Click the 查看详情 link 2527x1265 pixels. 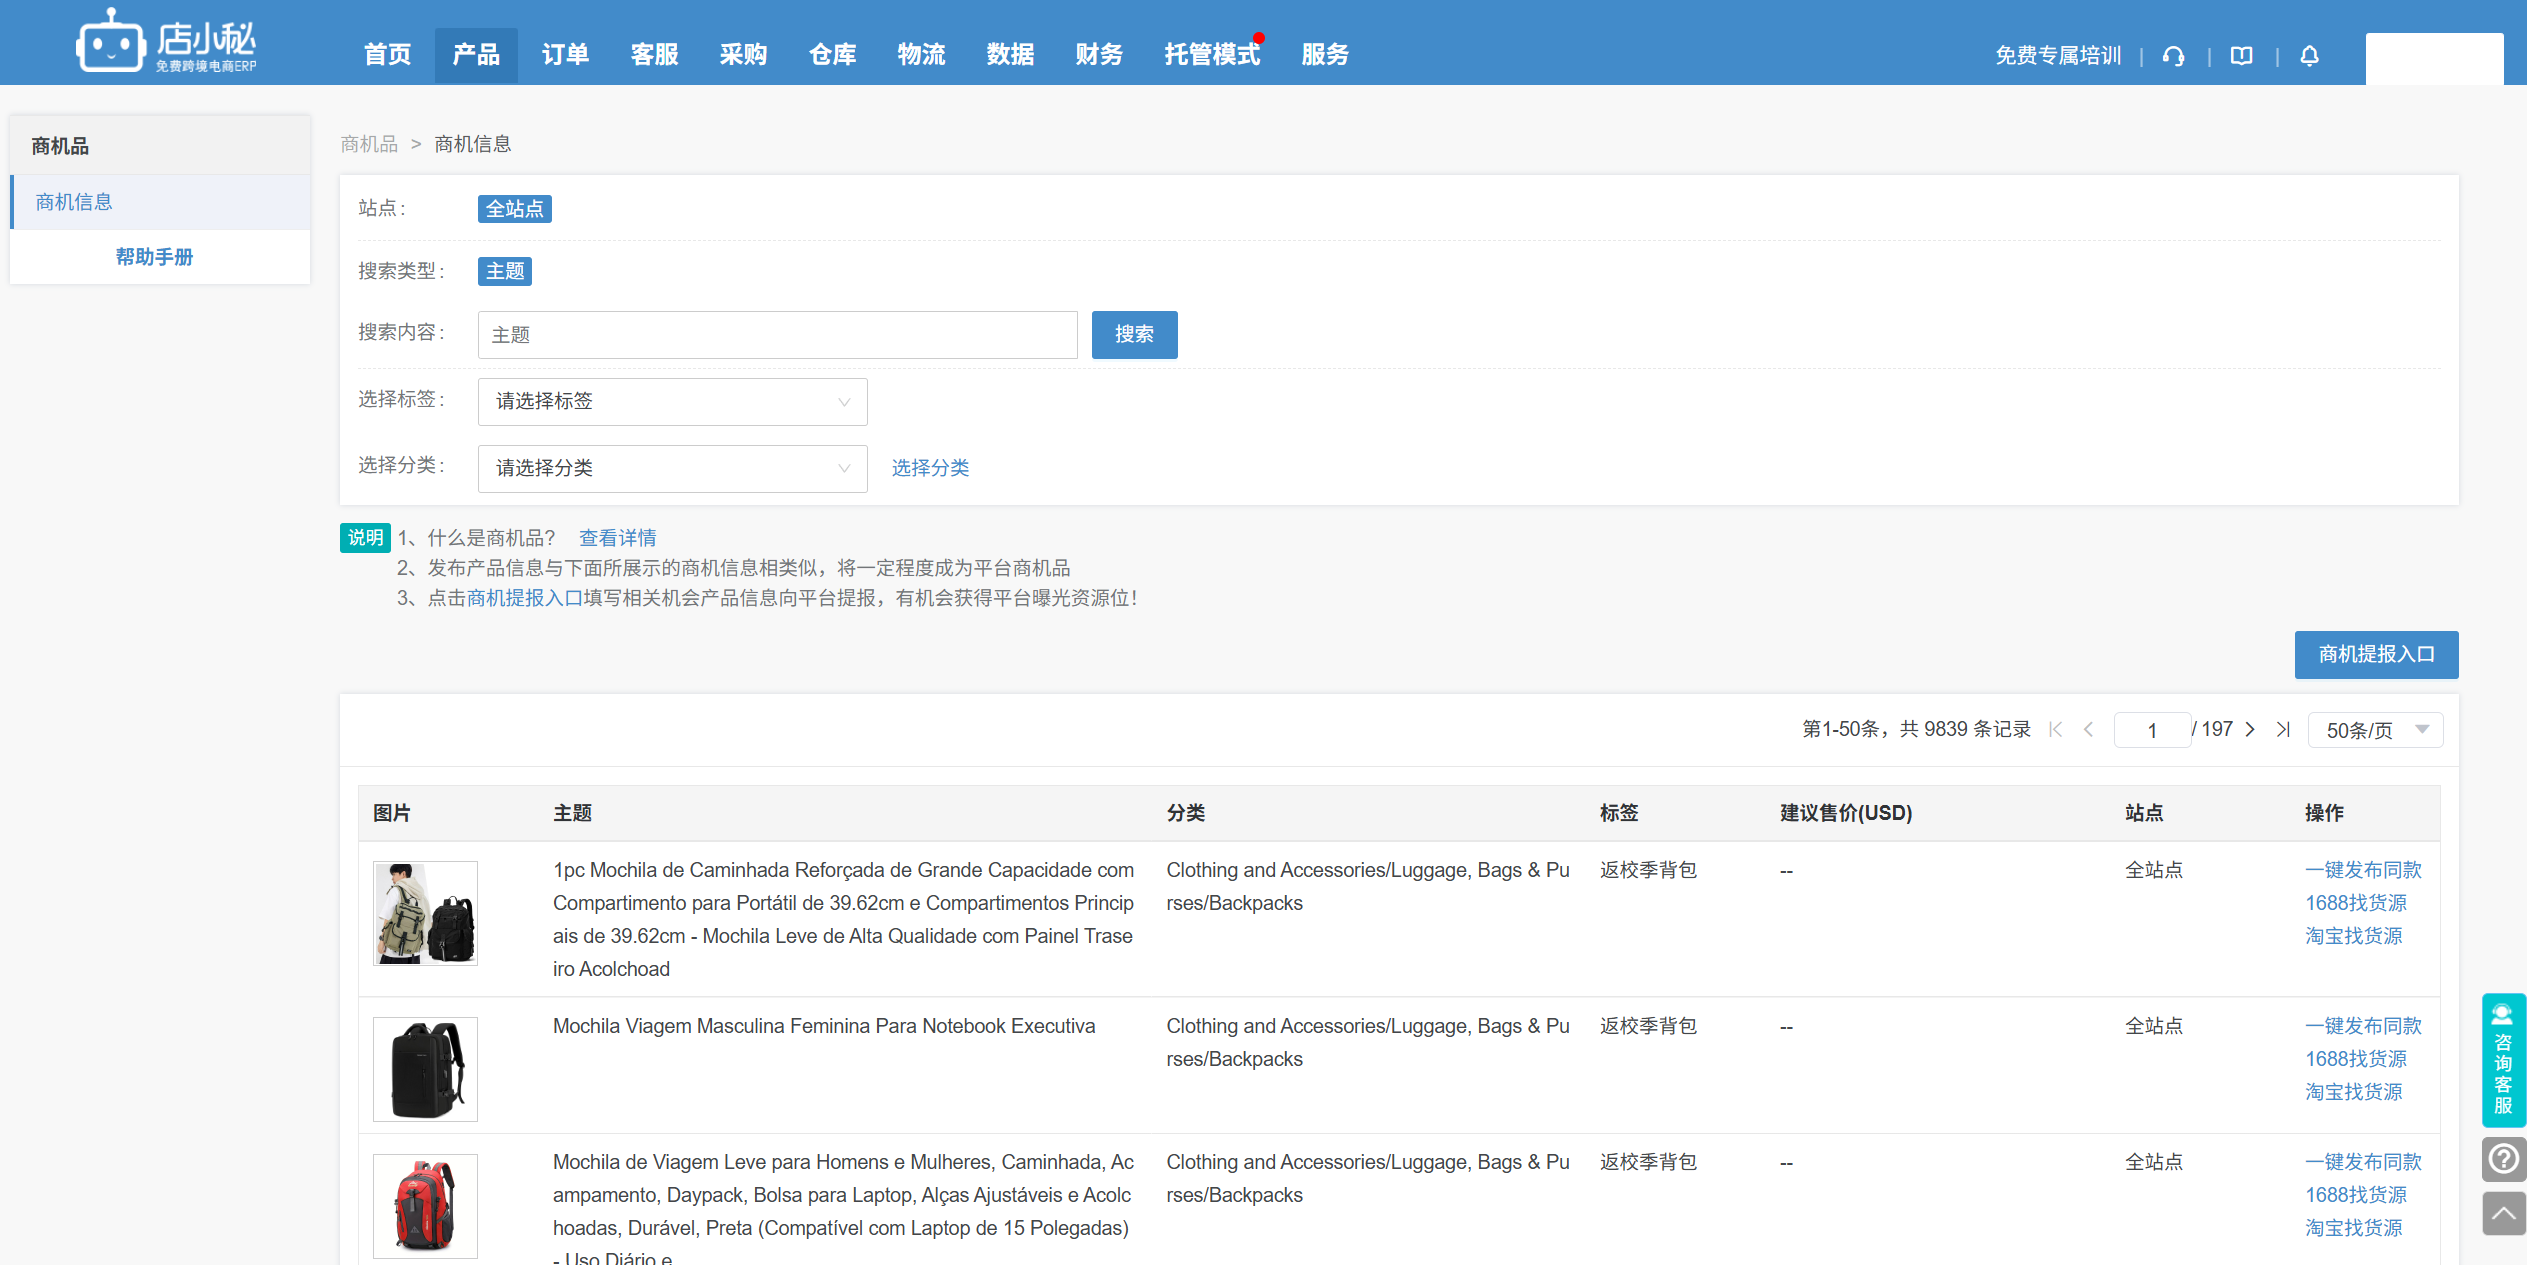(617, 538)
